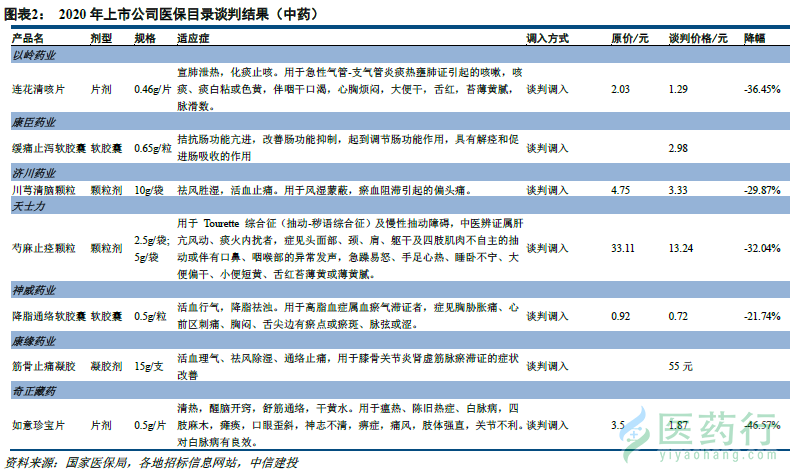Click the '15g/支' specification cell

tap(149, 366)
